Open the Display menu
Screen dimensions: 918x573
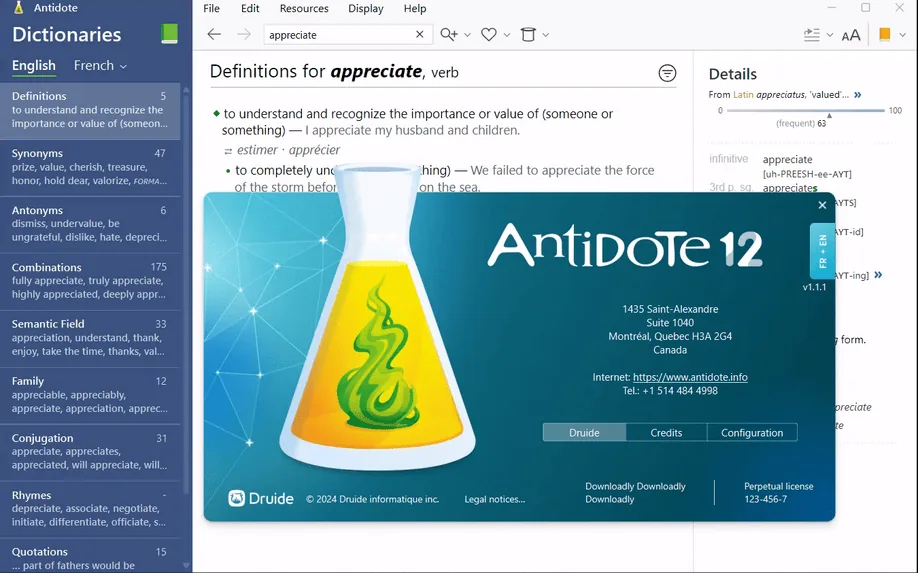(366, 9)
